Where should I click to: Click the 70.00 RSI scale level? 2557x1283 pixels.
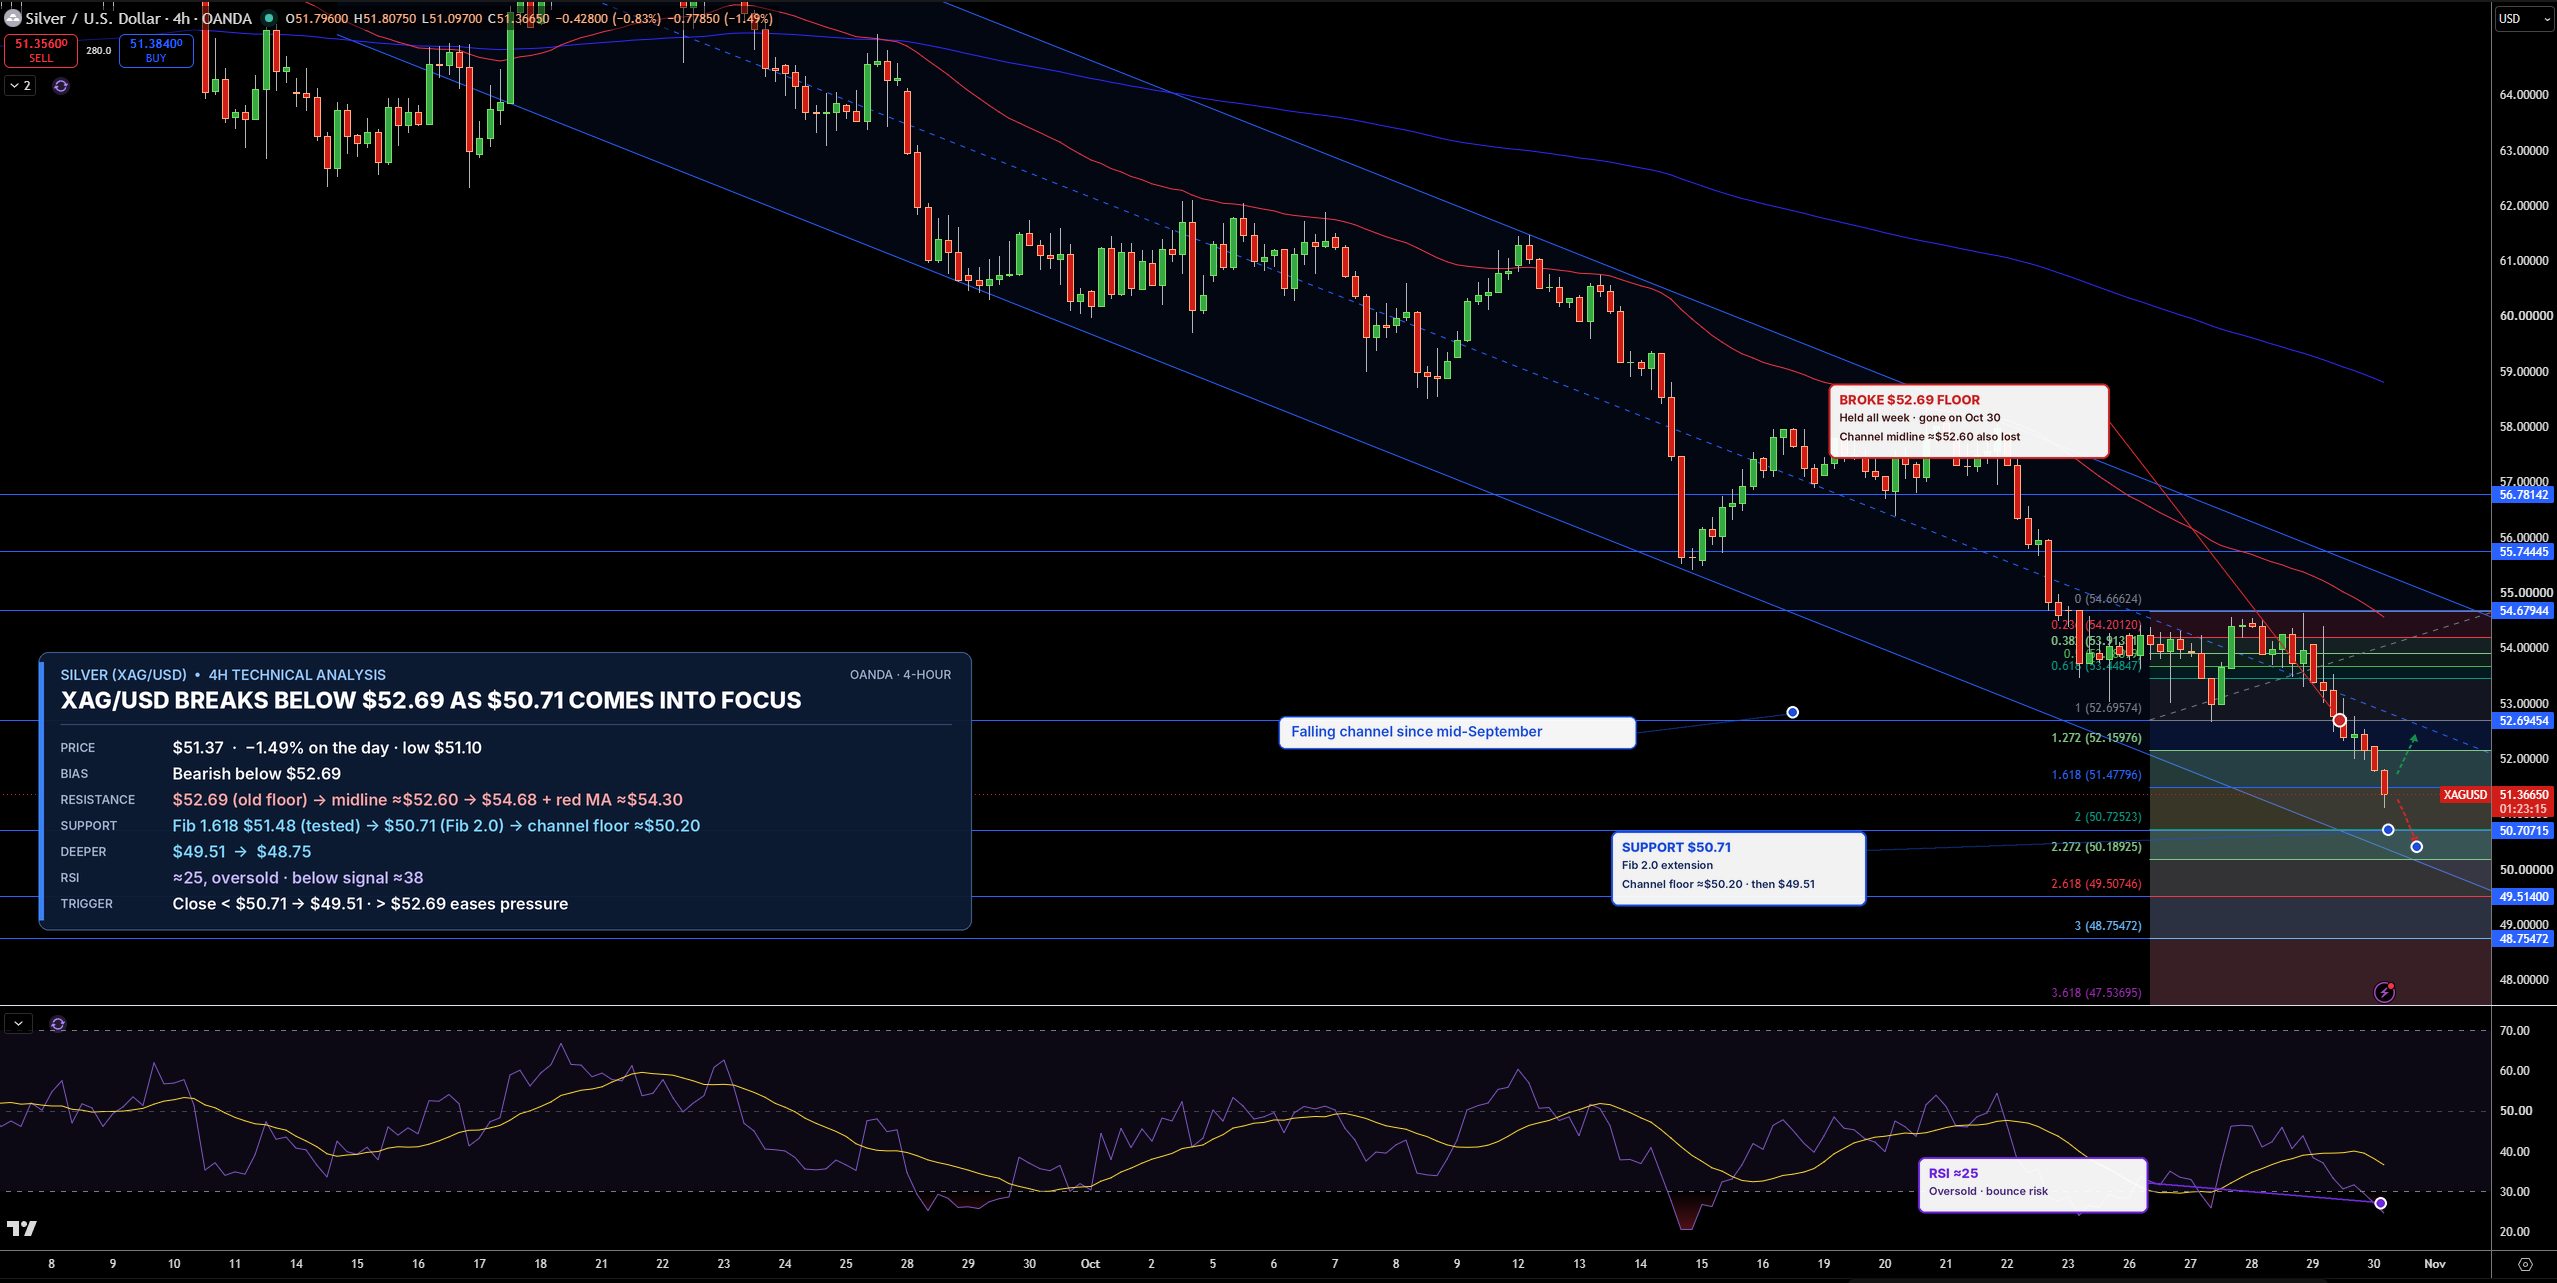pos(2515,1031)
